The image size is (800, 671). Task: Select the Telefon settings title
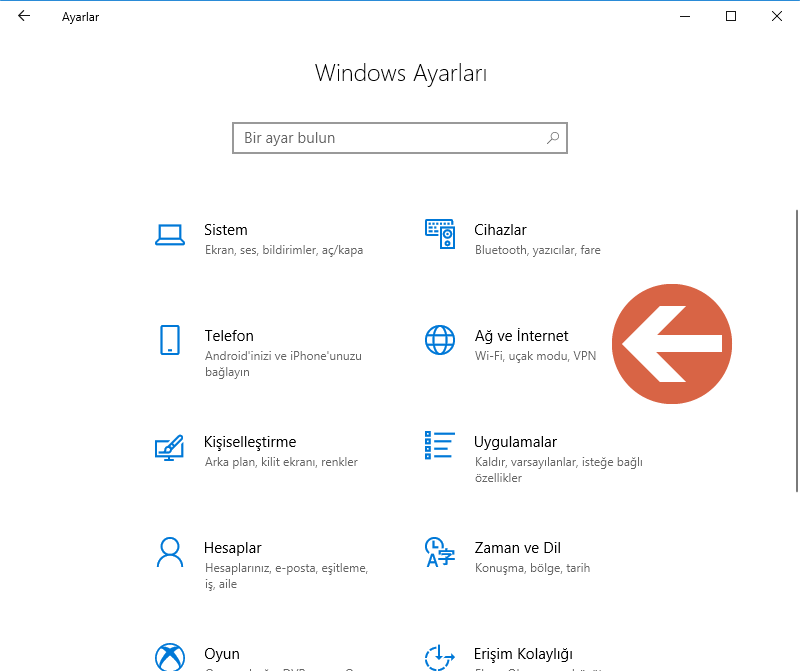(229, 336)
